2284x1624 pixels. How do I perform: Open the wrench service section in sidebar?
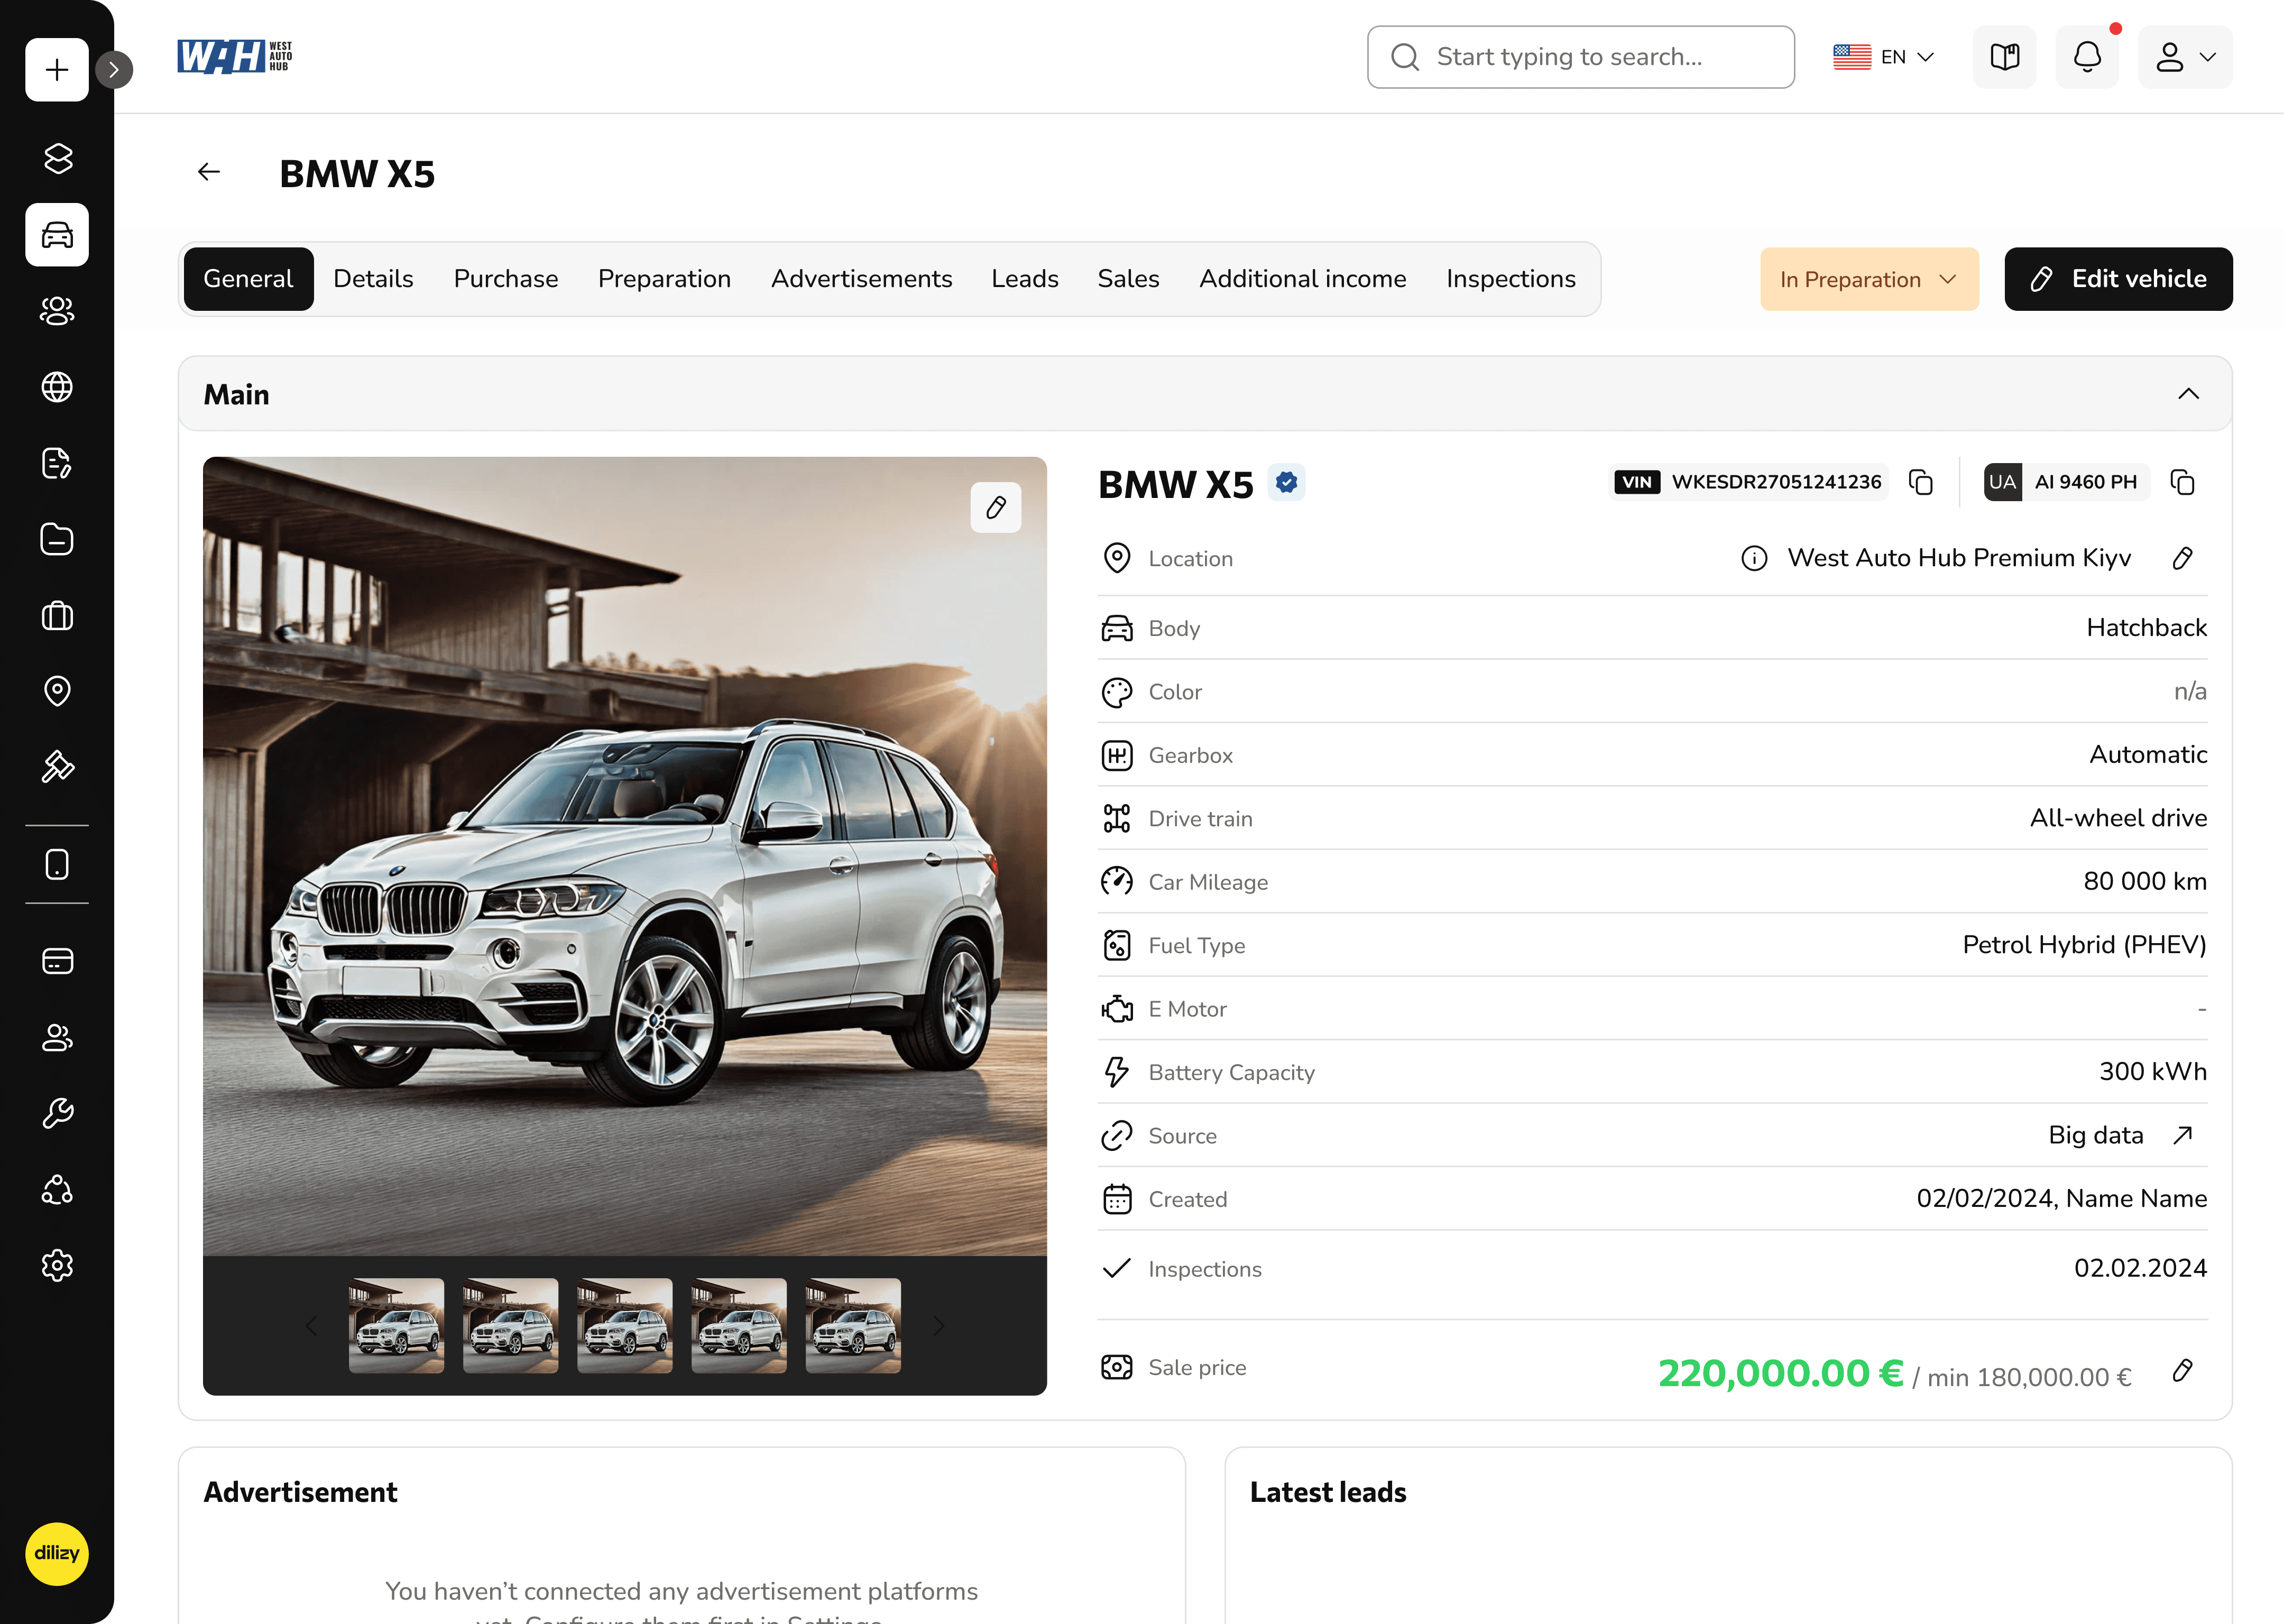point(57,1113)
